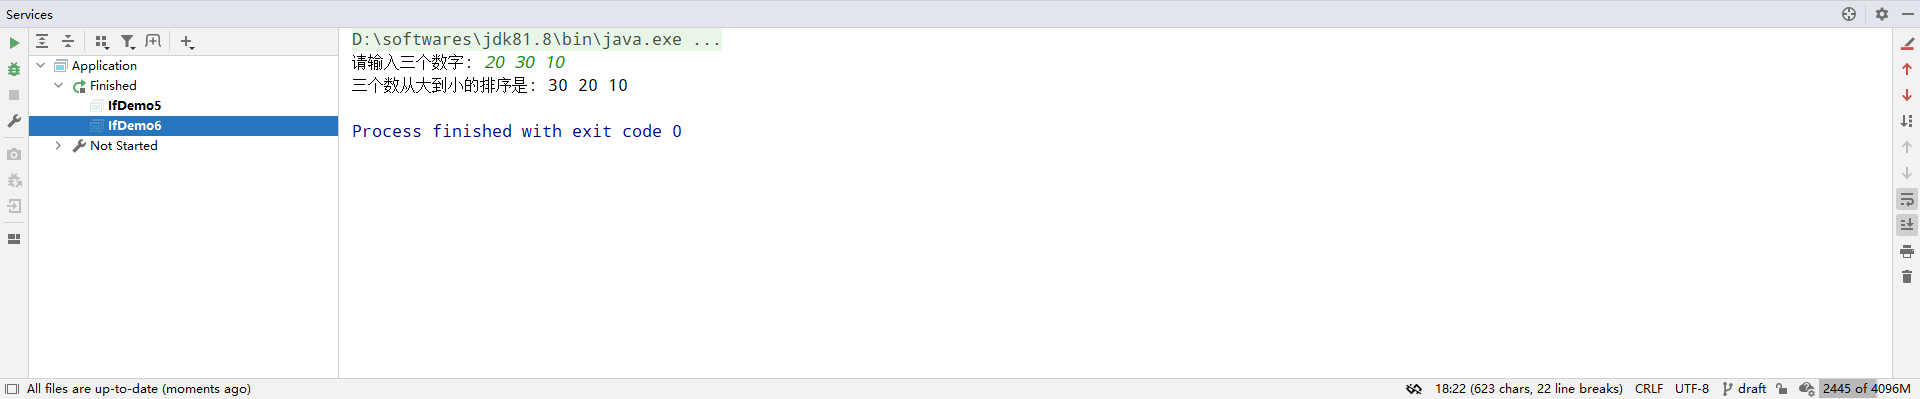Screen dimensions: 1920x399
Task: Open the UTF-8 encoding selector
Action: point(1692,389)
